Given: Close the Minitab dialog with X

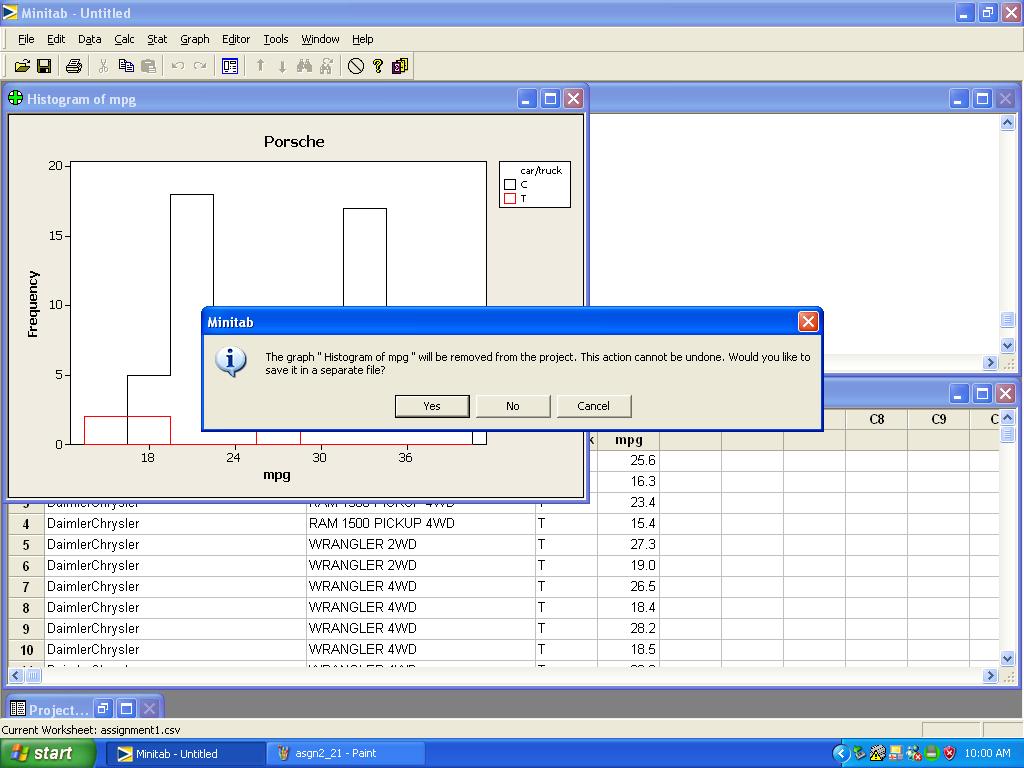Looking at the screenshot, I should point(808,321).
